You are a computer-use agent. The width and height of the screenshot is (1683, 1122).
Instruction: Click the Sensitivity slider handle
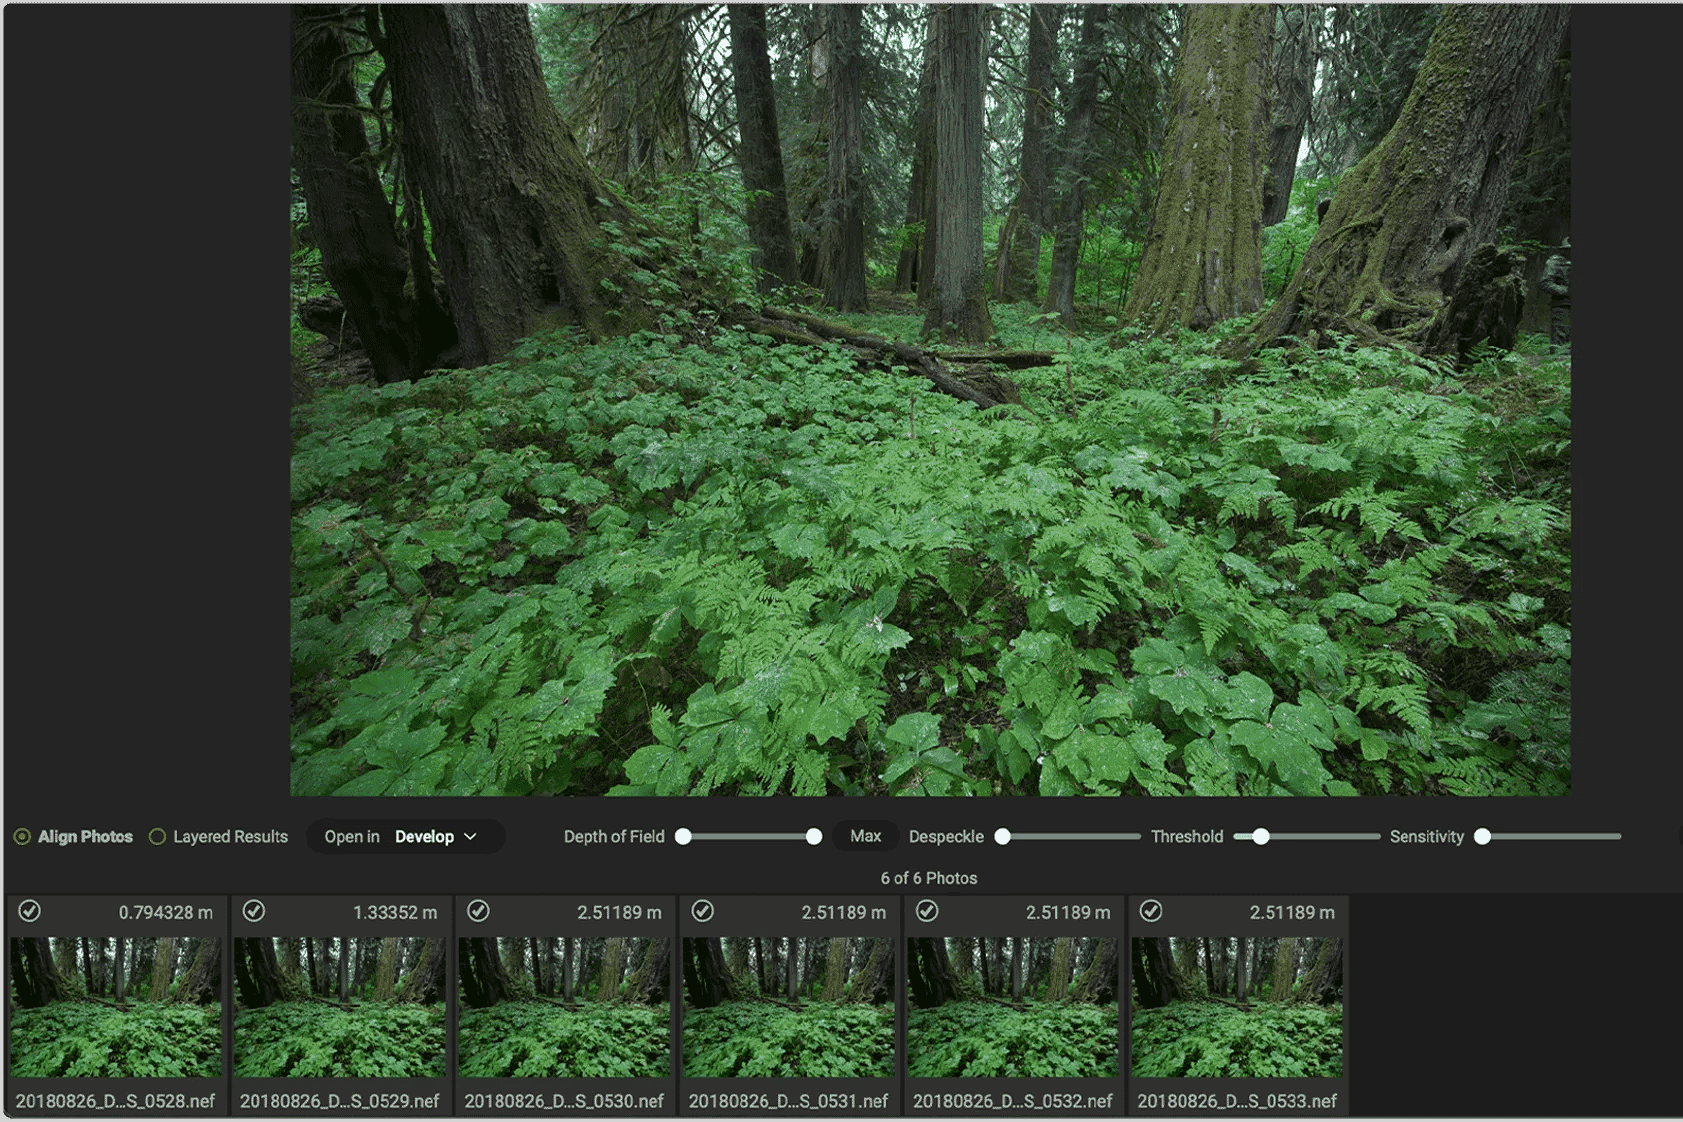click(1483, 837)
